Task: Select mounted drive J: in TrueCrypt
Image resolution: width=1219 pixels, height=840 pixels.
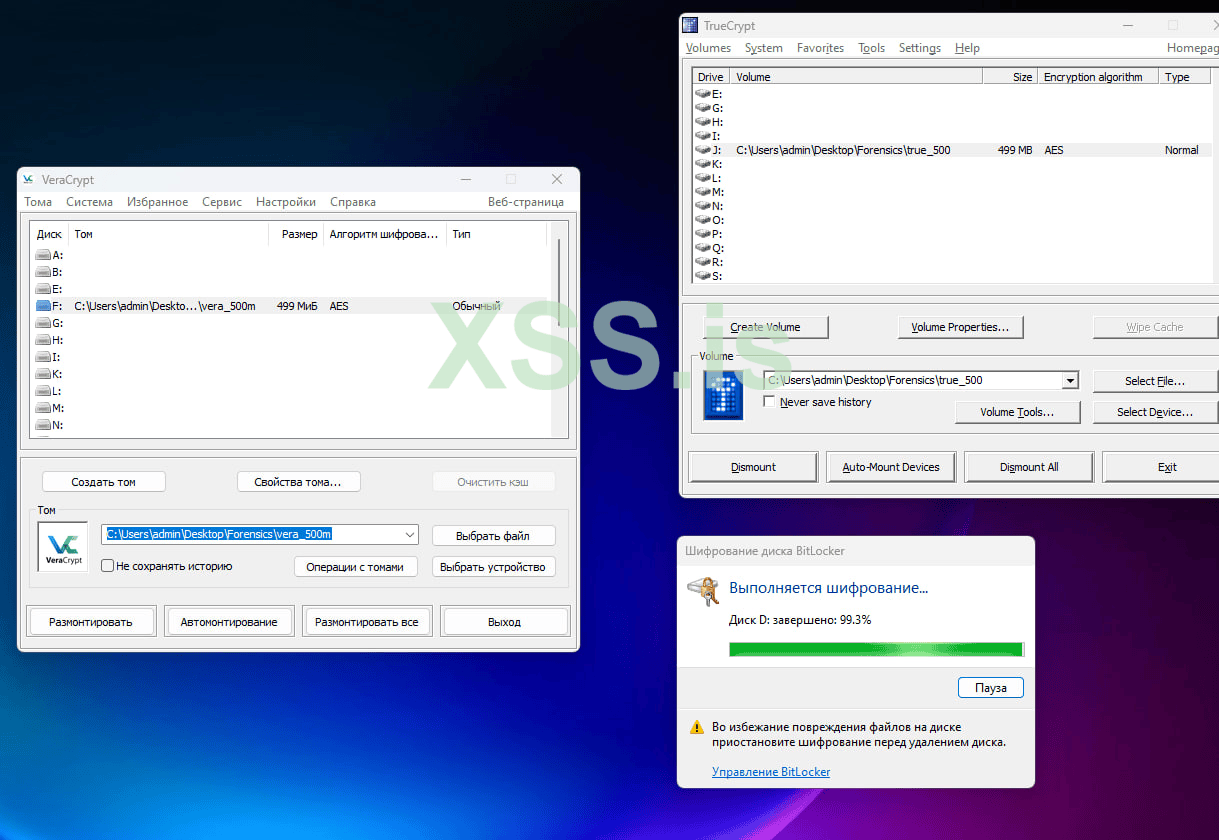Action: point(952,150)
